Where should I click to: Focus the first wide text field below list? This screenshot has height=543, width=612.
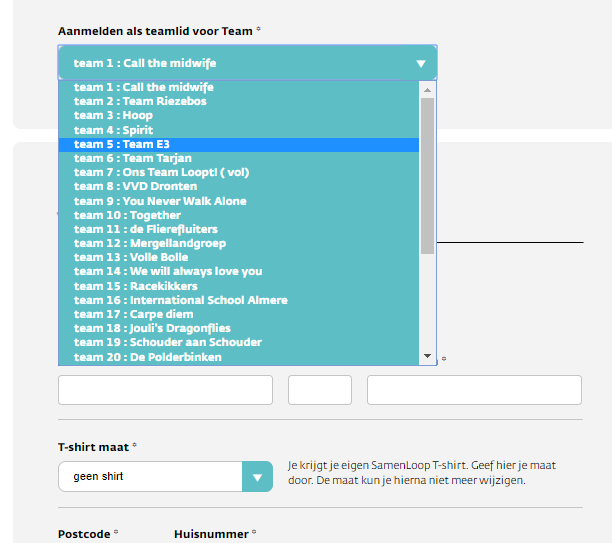165,390
